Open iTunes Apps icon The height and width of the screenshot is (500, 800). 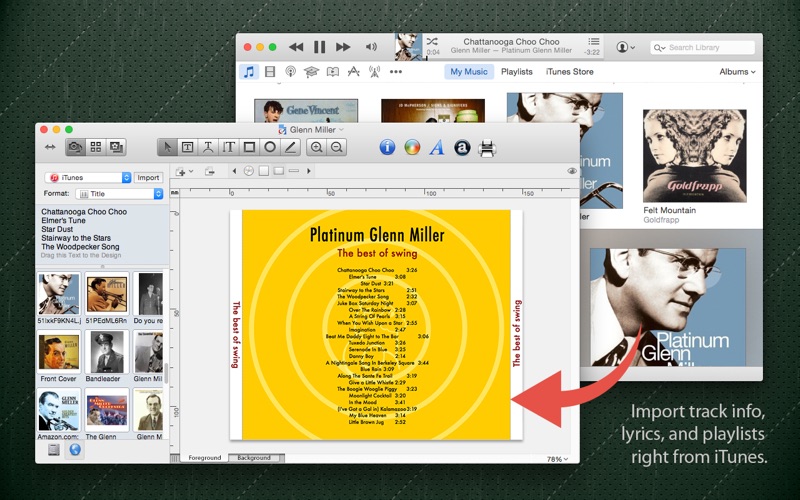pos(354,72)
